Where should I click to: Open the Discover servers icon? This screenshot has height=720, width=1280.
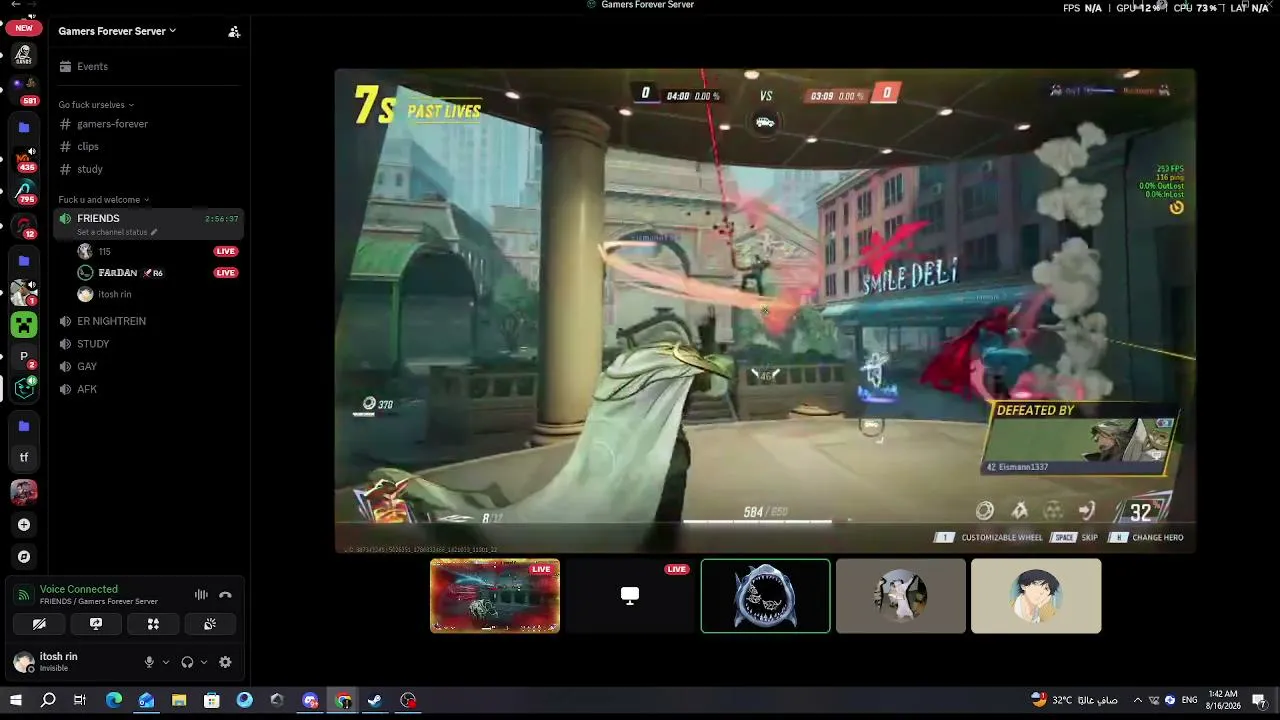point(24,557)
